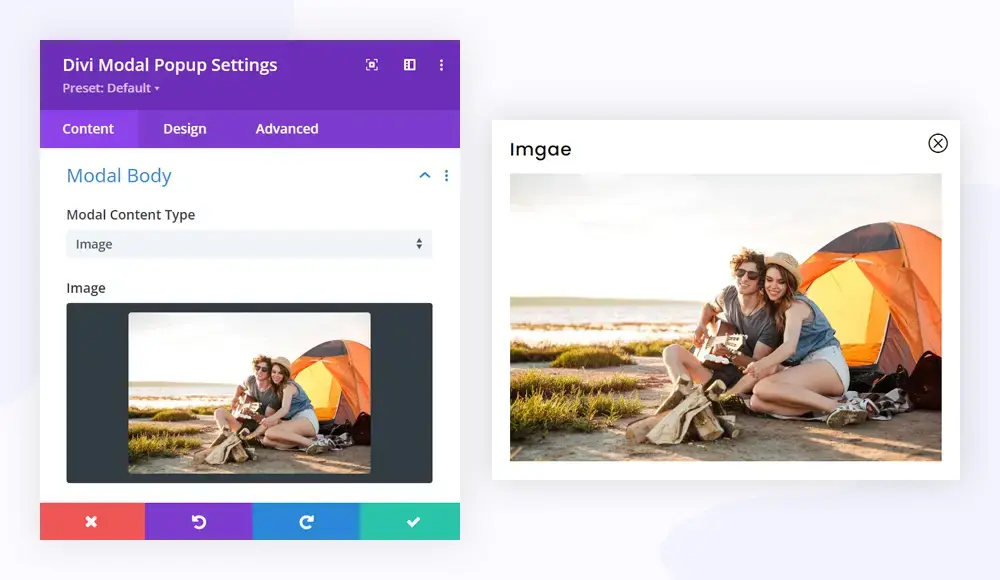Screen dimensions: 1000x580
Task: Discard changes with the red X button
Action: coord(92,521)
